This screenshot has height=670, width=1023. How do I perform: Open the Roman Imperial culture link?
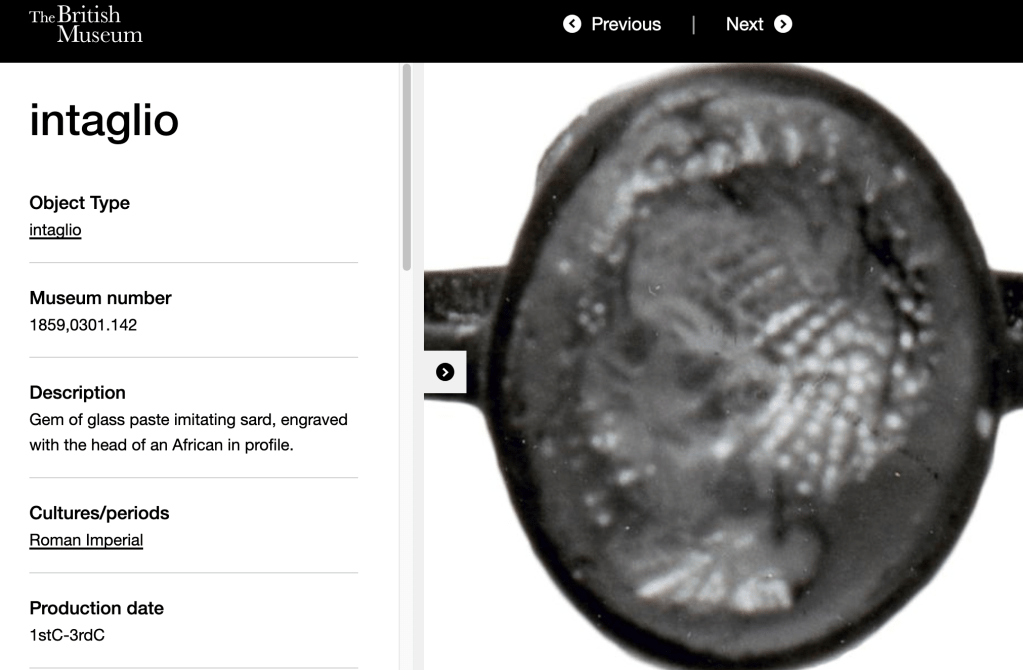86,540
